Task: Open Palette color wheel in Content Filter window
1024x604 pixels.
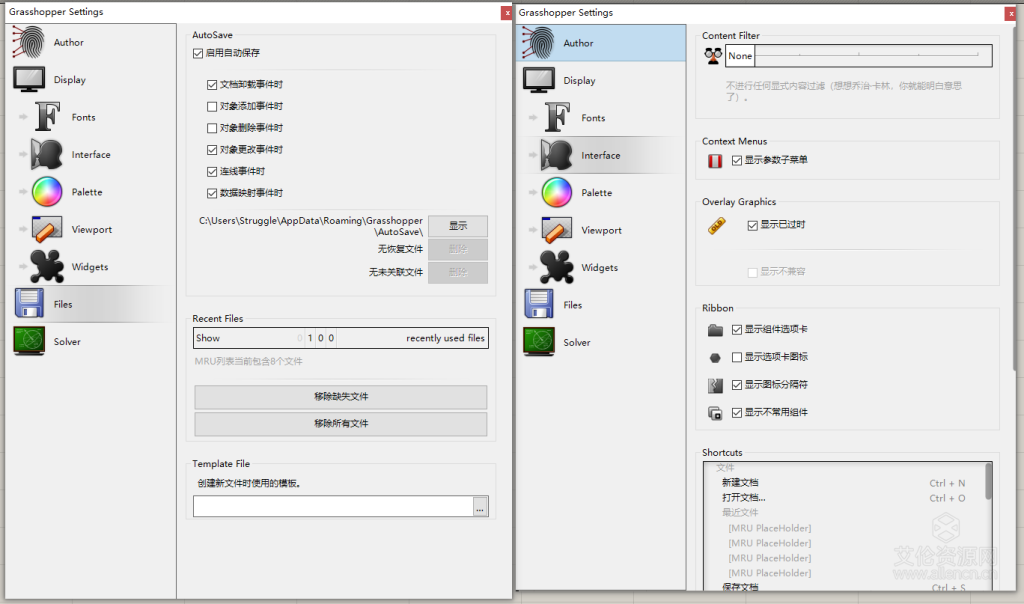Action: coord(557,193)
